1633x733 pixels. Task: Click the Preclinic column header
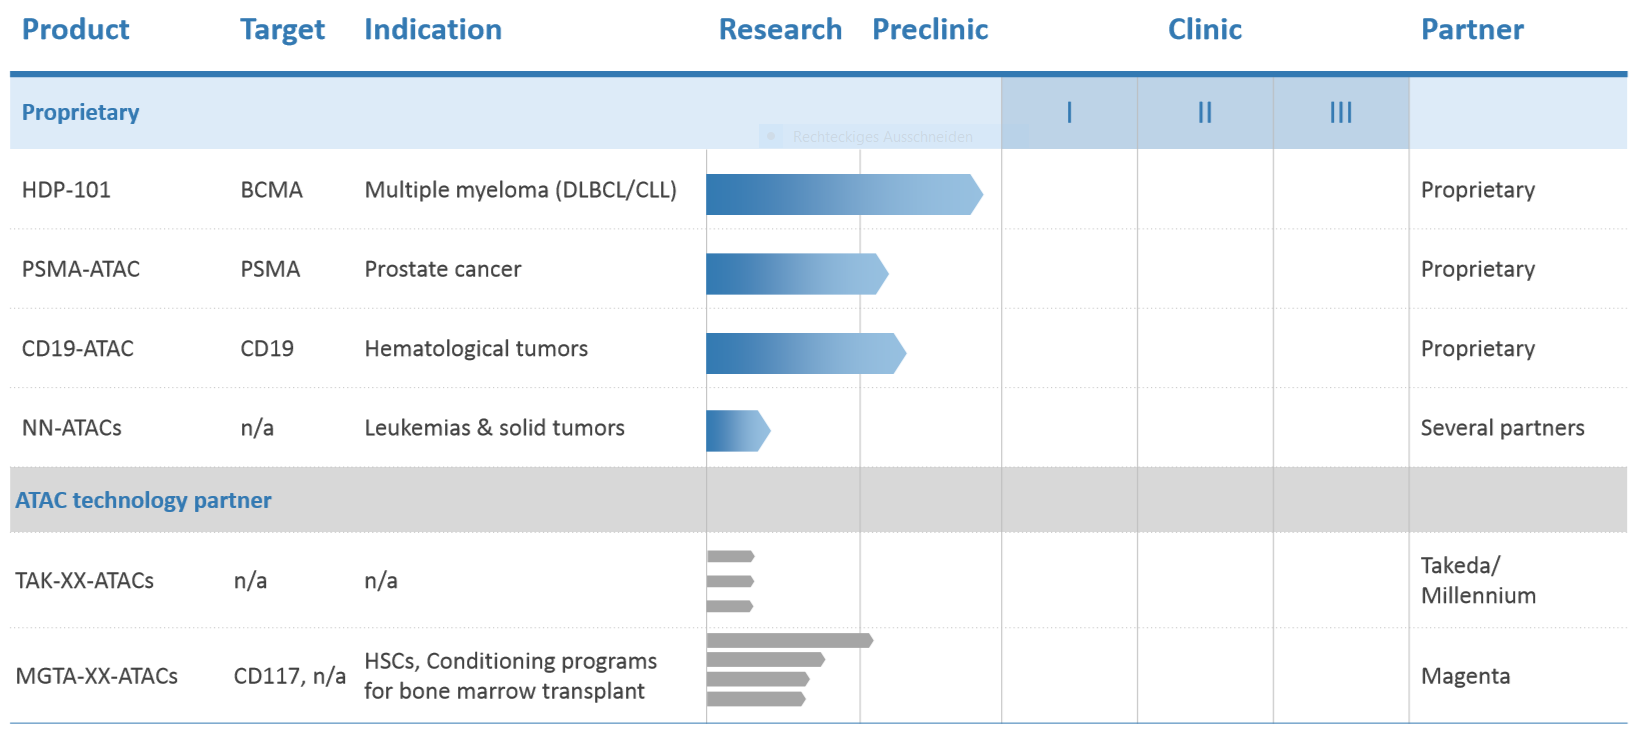click(x=930, y=30)
